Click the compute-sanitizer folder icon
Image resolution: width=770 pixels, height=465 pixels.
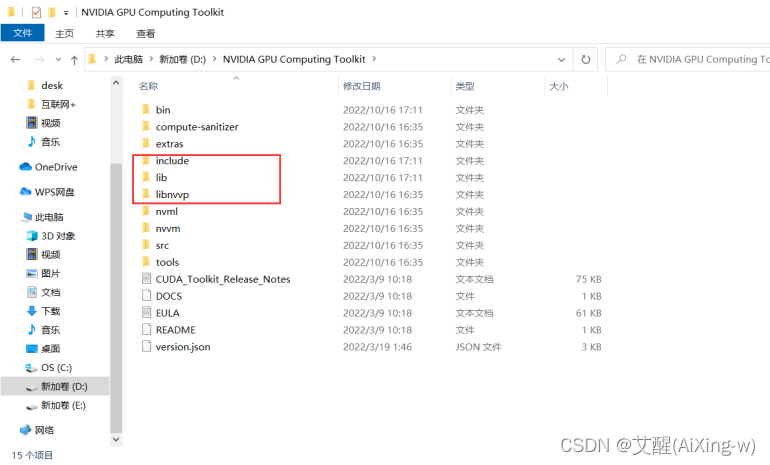(146, 126)
